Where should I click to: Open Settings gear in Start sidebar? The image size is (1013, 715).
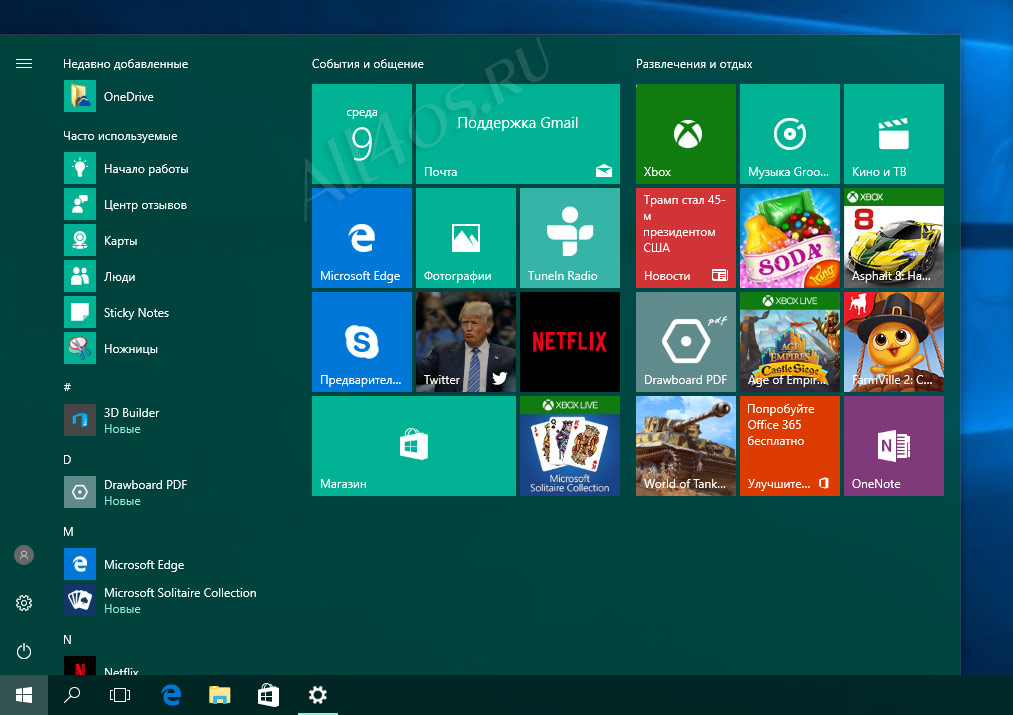coord(24,603)
